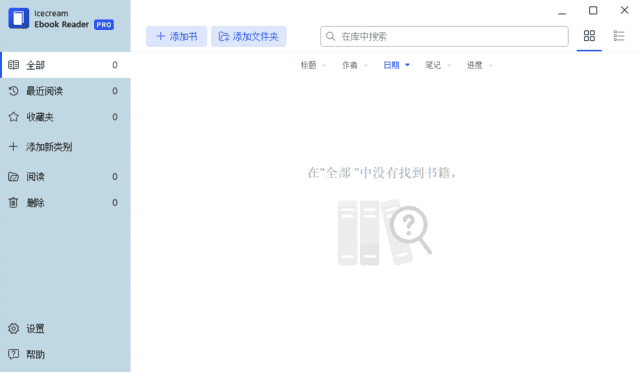Screen dimensions: 640x372
Task: Click the 添加文件夹 (add folder) button
Action: pyautogui.click(x=249, y=36)
